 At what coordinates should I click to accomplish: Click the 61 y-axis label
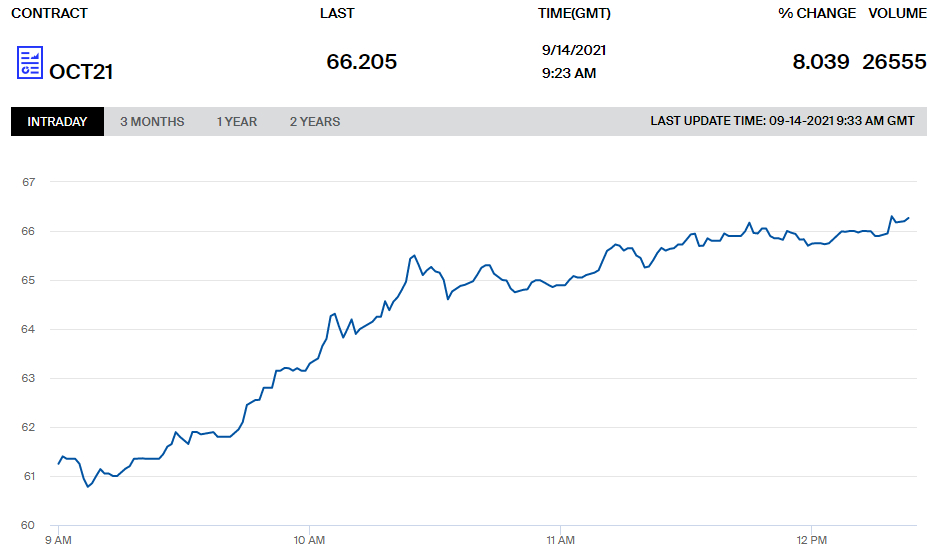(x=29, y=476)
